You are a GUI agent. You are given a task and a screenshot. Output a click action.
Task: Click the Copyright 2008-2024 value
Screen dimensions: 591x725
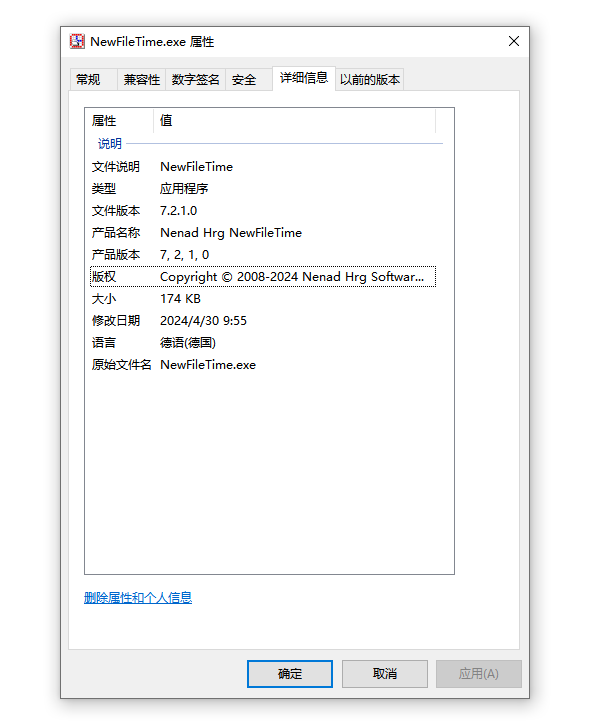point(292,276)
